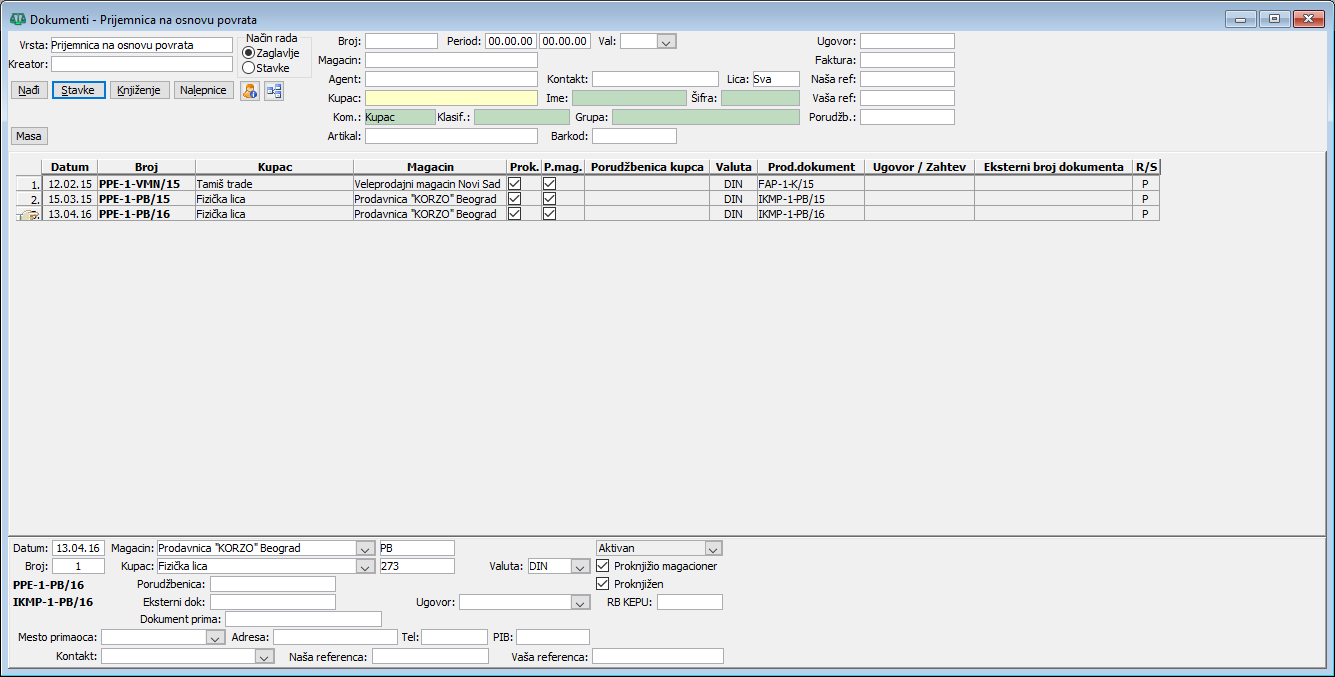Expand Magacin dropdown in bottom panel
The height and width of the screenshot is (677, 1335).
click(x=364, y=548)
